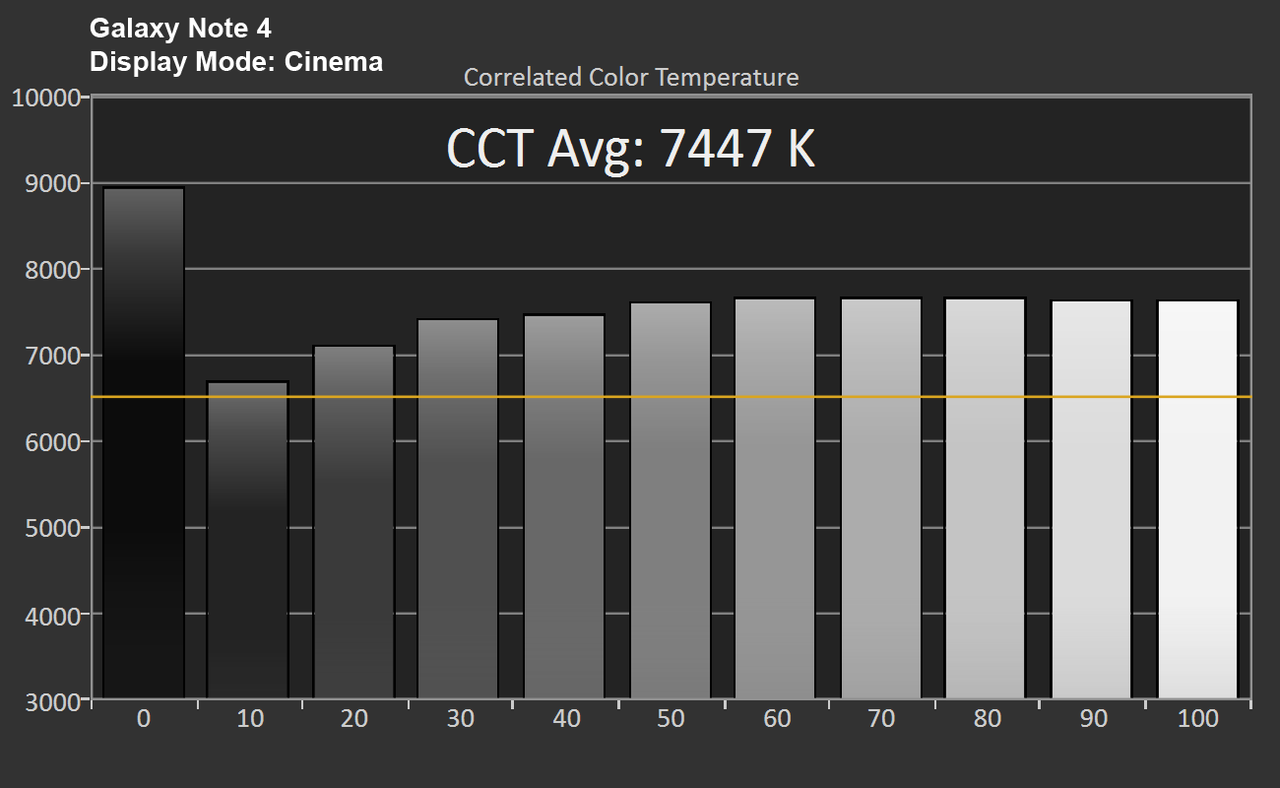Select the x-axis label 70
Viewport: 1280px width, 788px height.
(x=883, y=719)
